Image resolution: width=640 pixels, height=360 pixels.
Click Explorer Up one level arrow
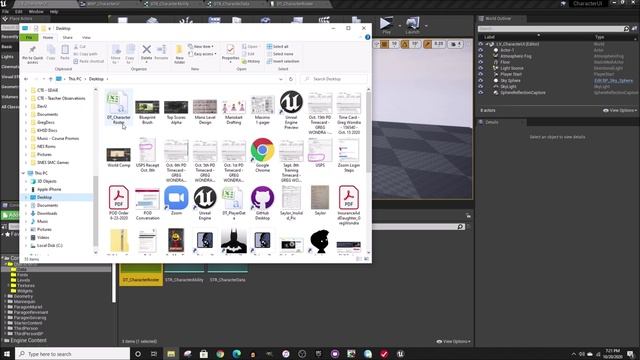coord(51,79)
